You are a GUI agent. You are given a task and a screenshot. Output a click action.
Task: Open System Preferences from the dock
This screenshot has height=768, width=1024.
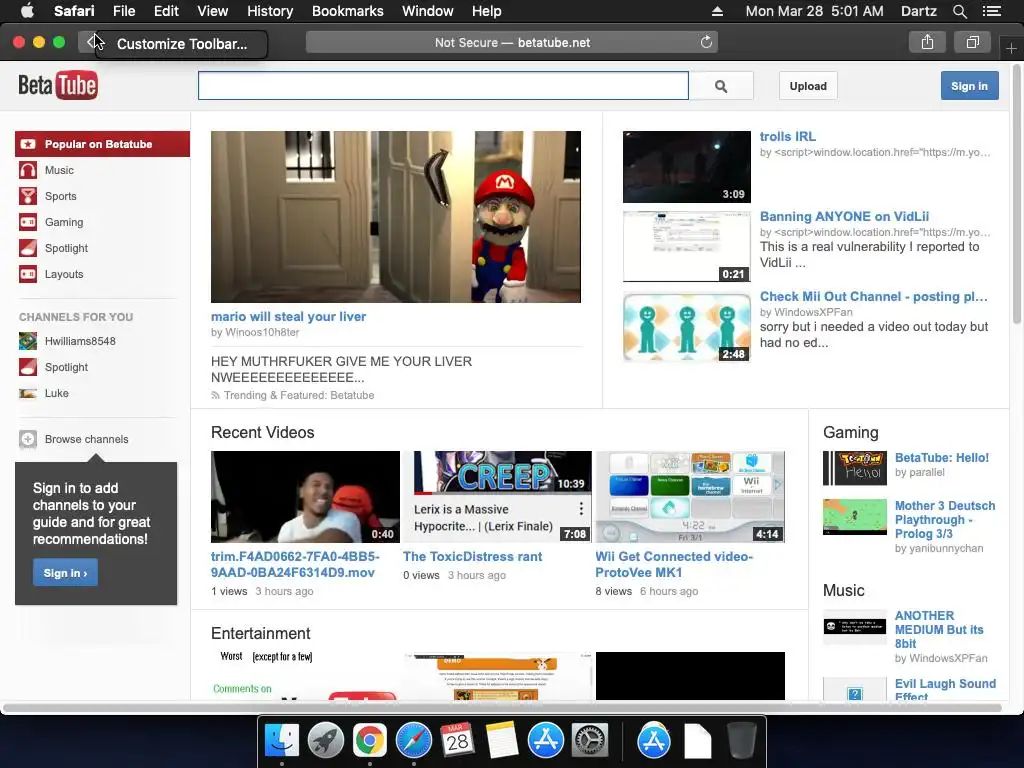(x=590, y=741)
